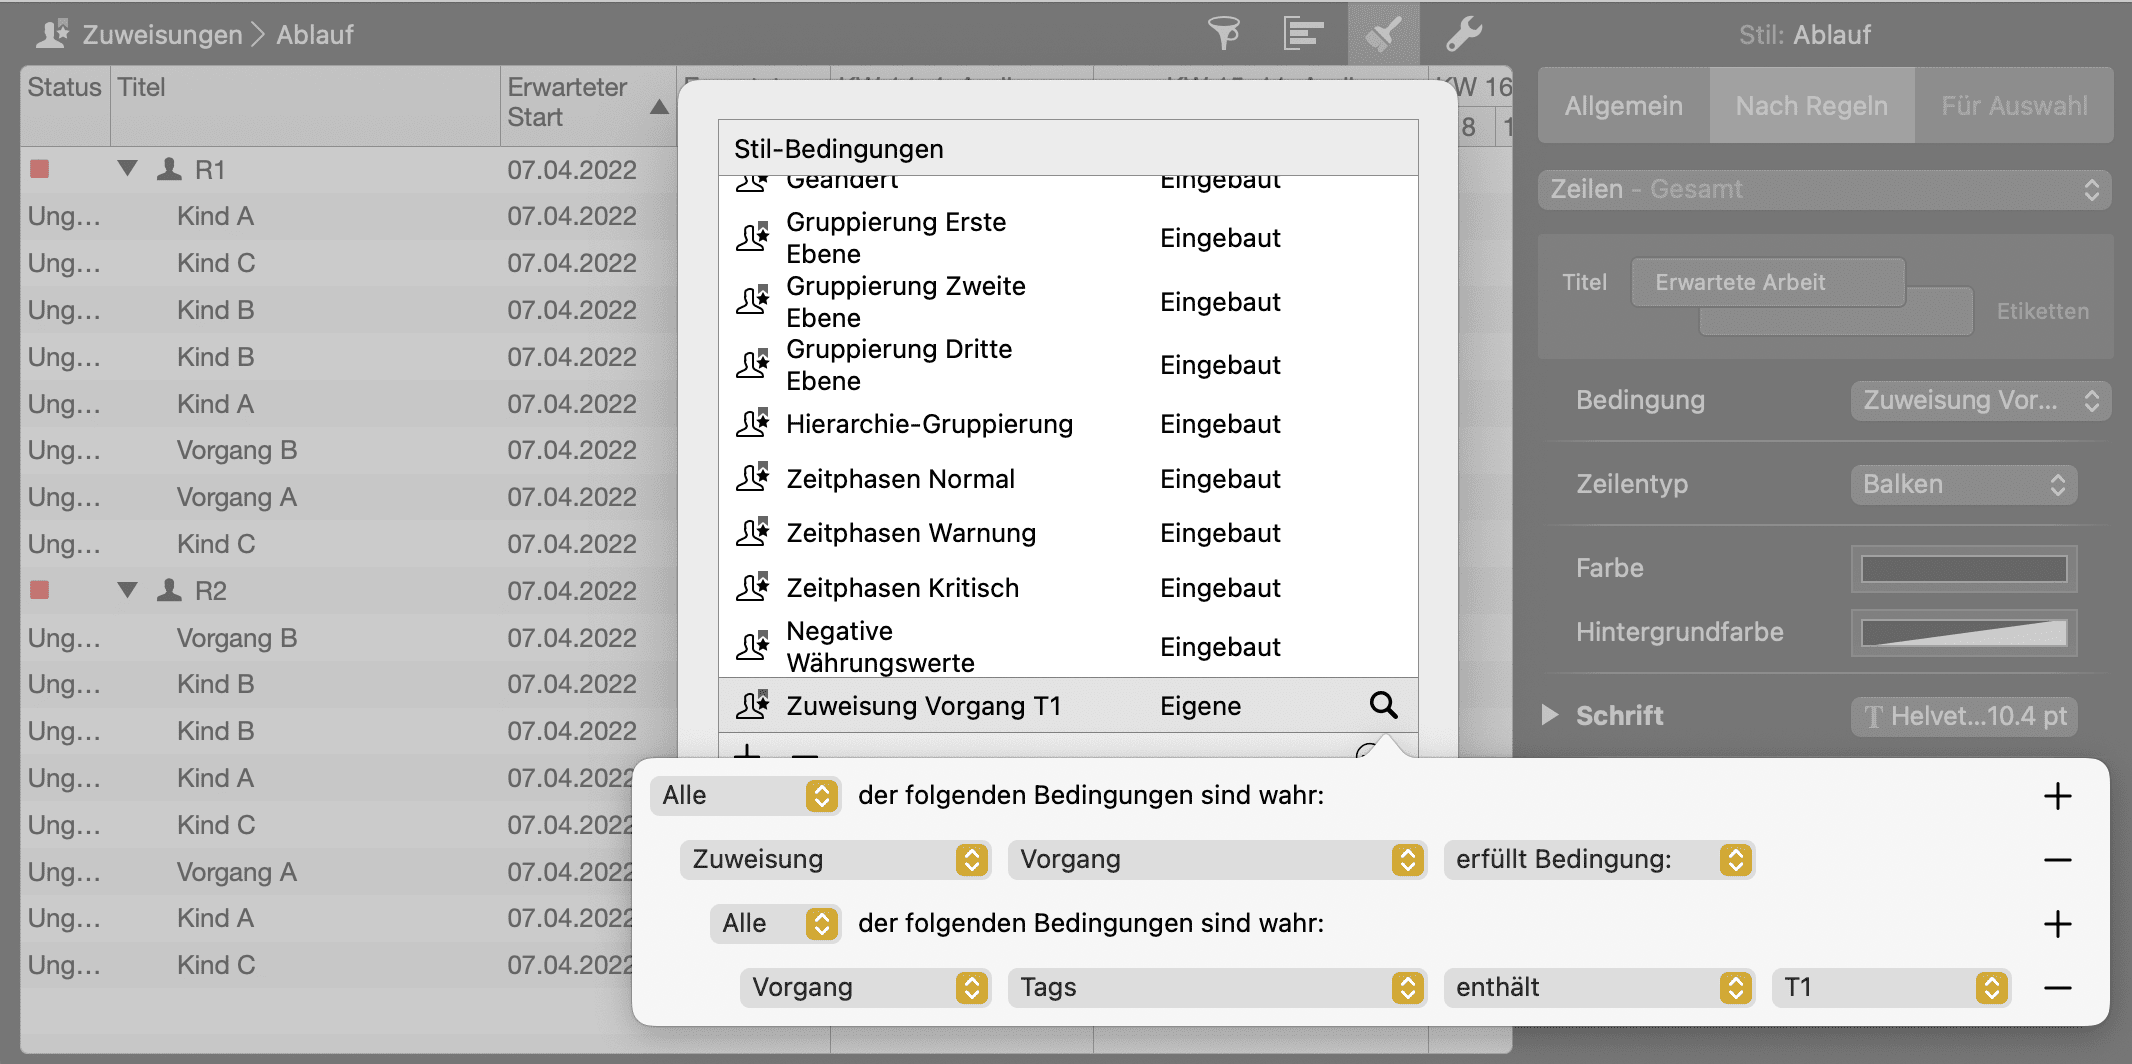The width and height of the screenshot is (2132, 1064).
Task: Add nested condition with second plus icon
Action: click(x=2057, y=924)
